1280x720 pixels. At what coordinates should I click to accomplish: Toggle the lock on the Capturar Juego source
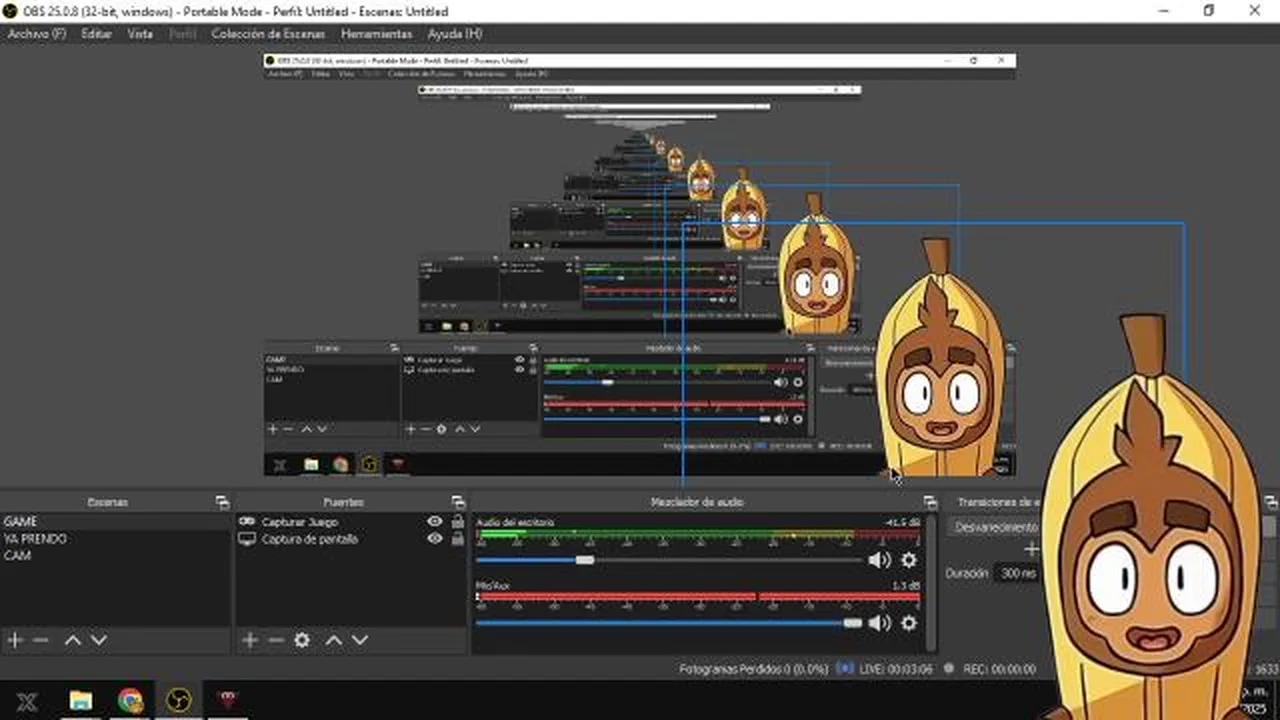click(457, 522)
